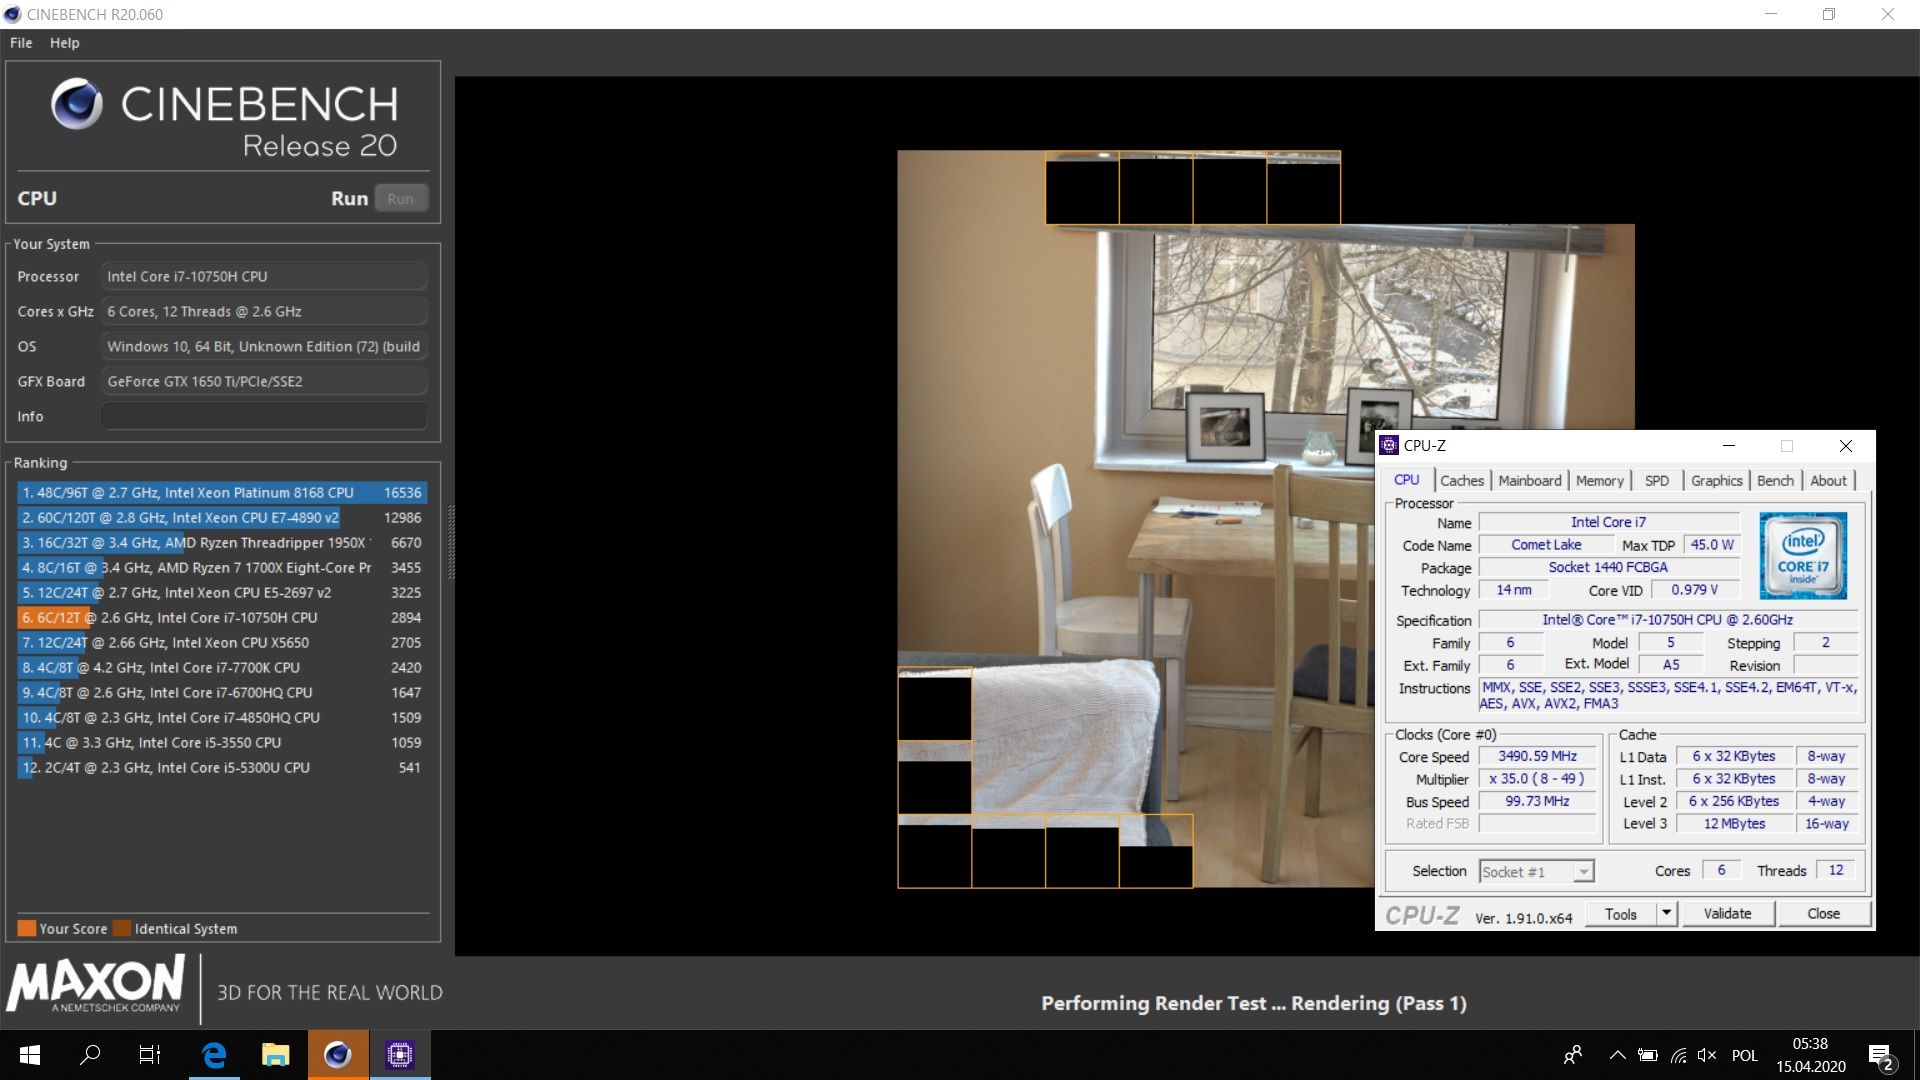Click the Cinebench taskbar icon
The image size is (1920, 1080).
point(338,1055)
